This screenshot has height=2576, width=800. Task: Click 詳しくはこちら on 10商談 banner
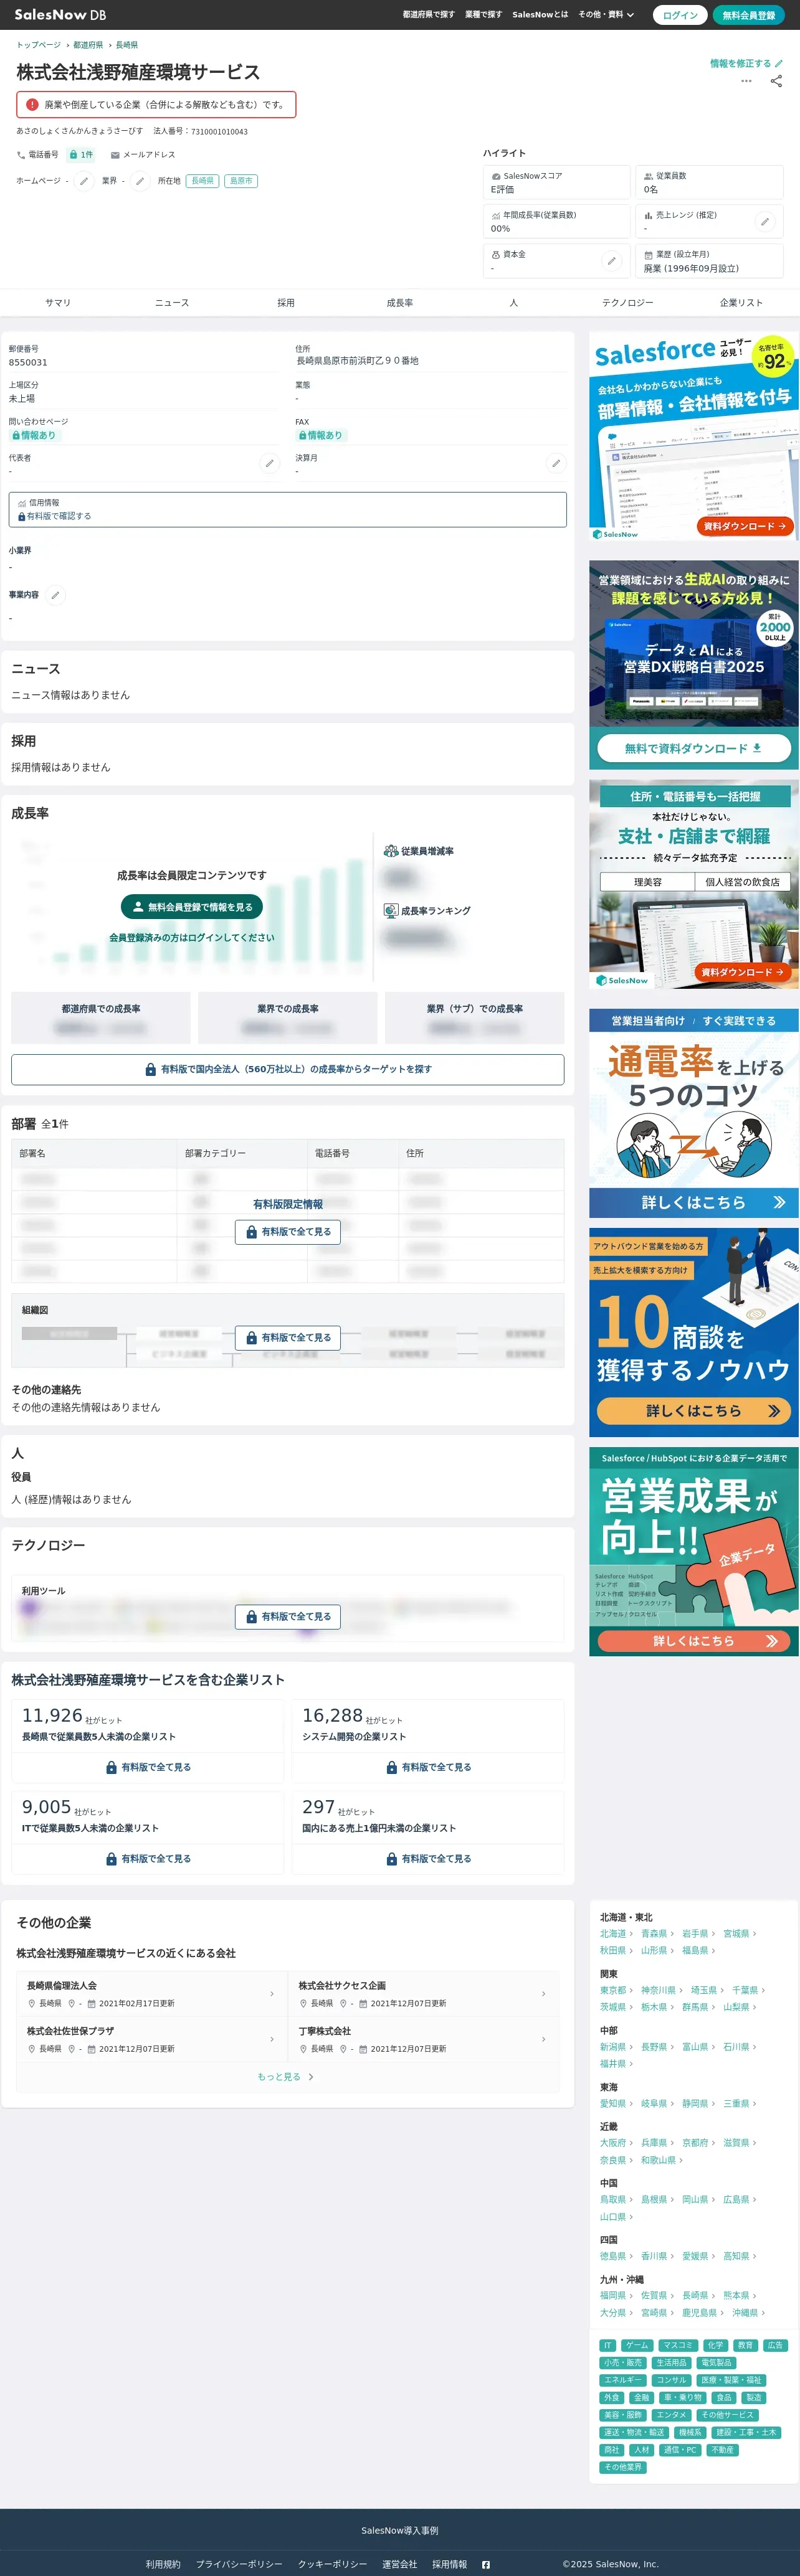click(x=694, y=1410)
